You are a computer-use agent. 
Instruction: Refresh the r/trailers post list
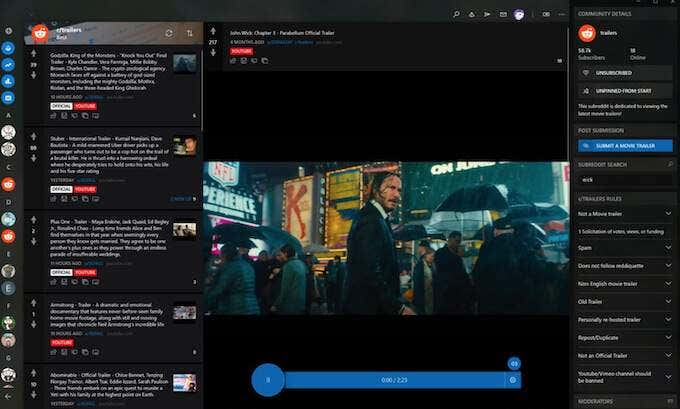pyautogui.click(x=167, y=33)
